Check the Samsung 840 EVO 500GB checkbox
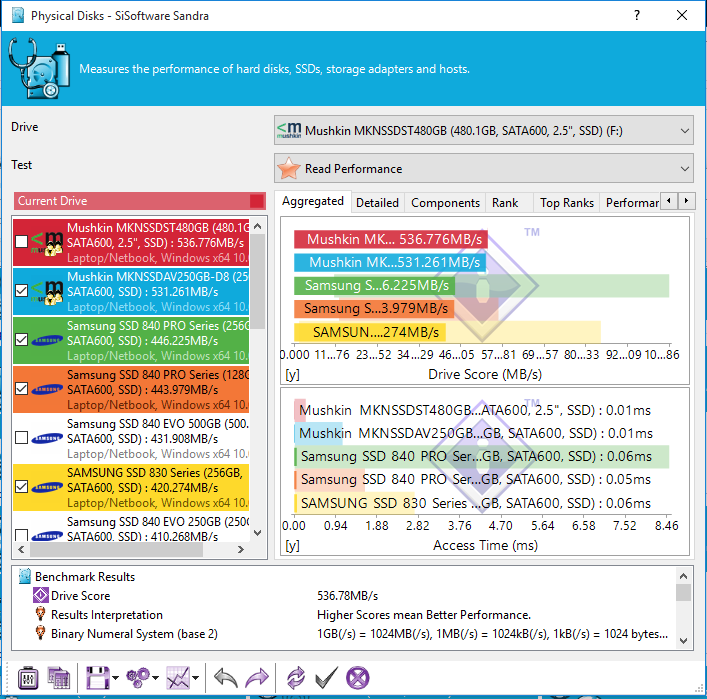Screen dimensions: 707x699 click(21, 438)
